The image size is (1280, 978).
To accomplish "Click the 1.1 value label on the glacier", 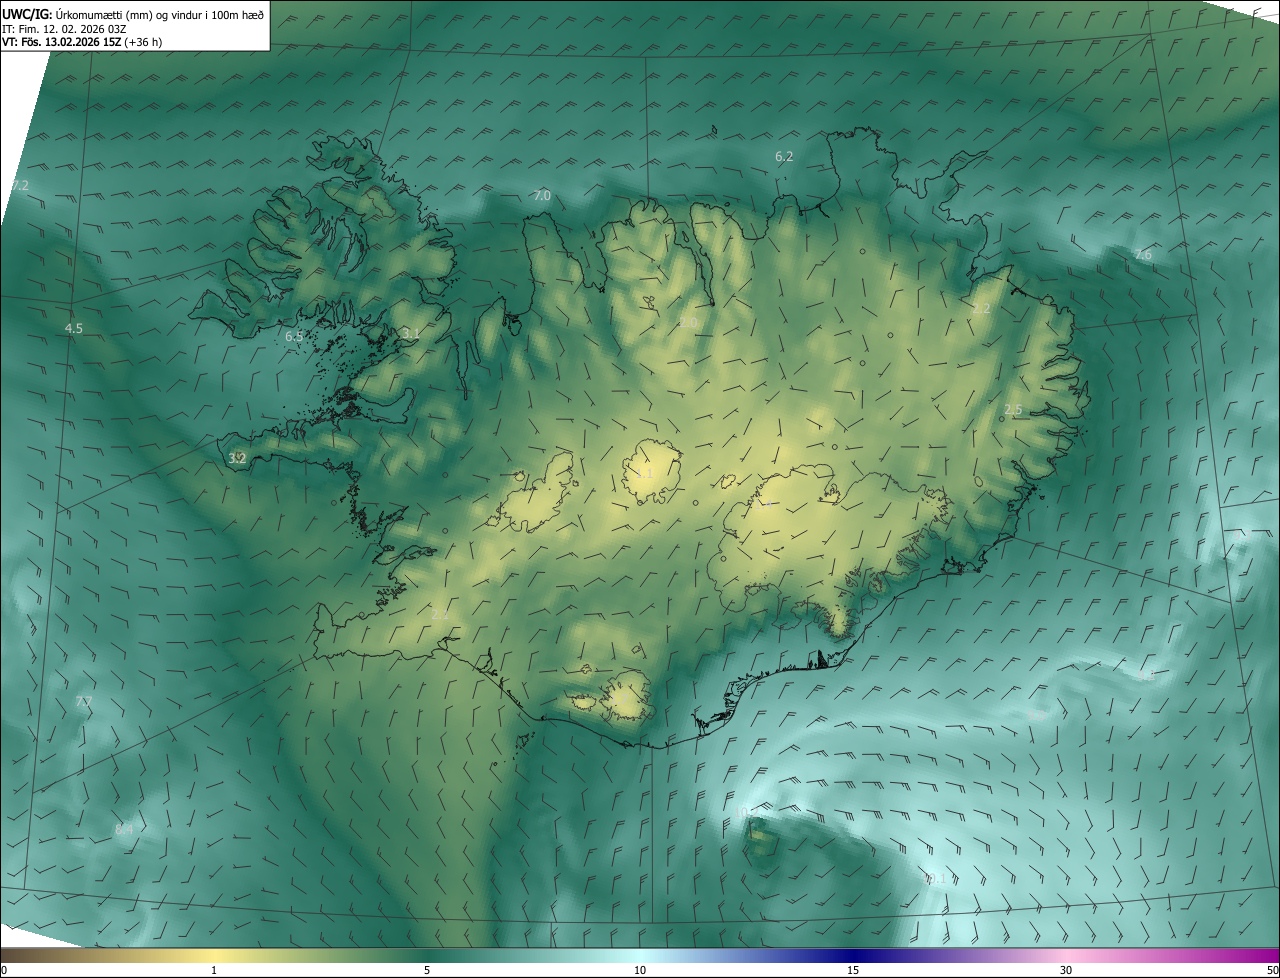I will pyautogui.click(x=644, y=473).
